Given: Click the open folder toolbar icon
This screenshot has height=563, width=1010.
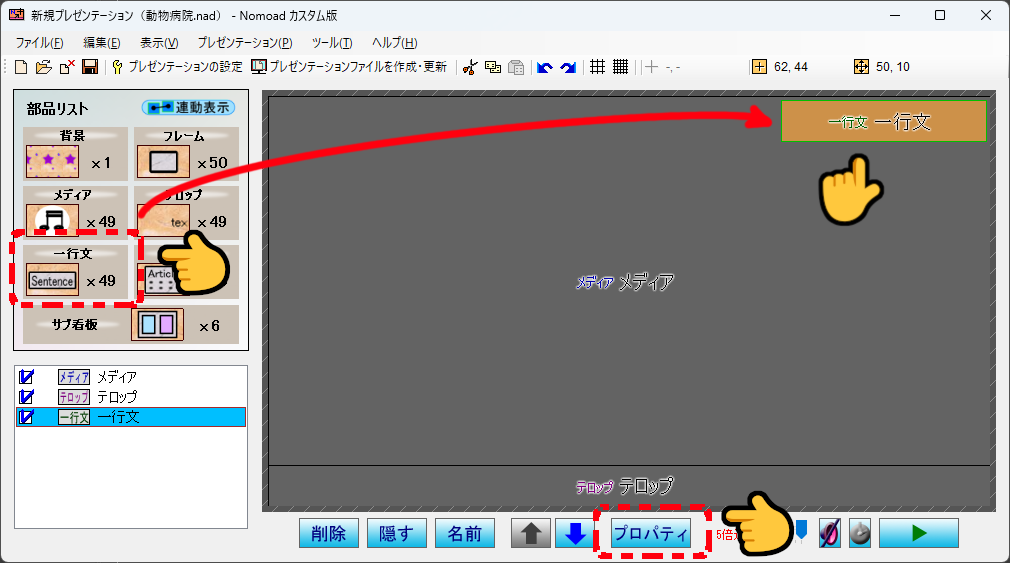Looking at the screenshot, I should click(x=43, y=67).
